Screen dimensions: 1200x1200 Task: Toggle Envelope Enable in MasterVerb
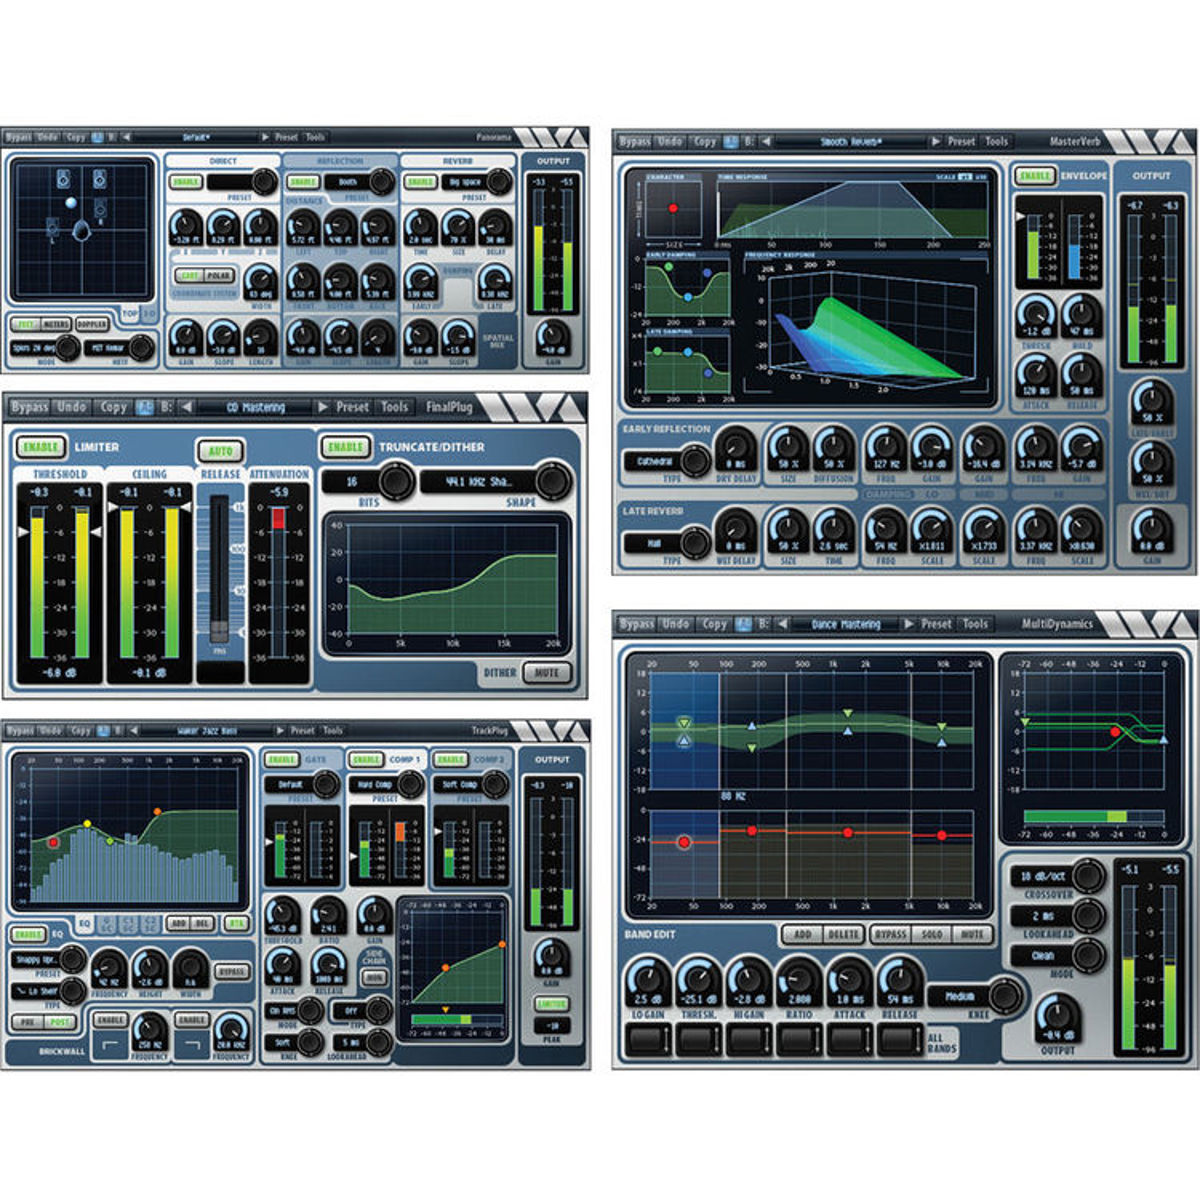pos(1035,176)
